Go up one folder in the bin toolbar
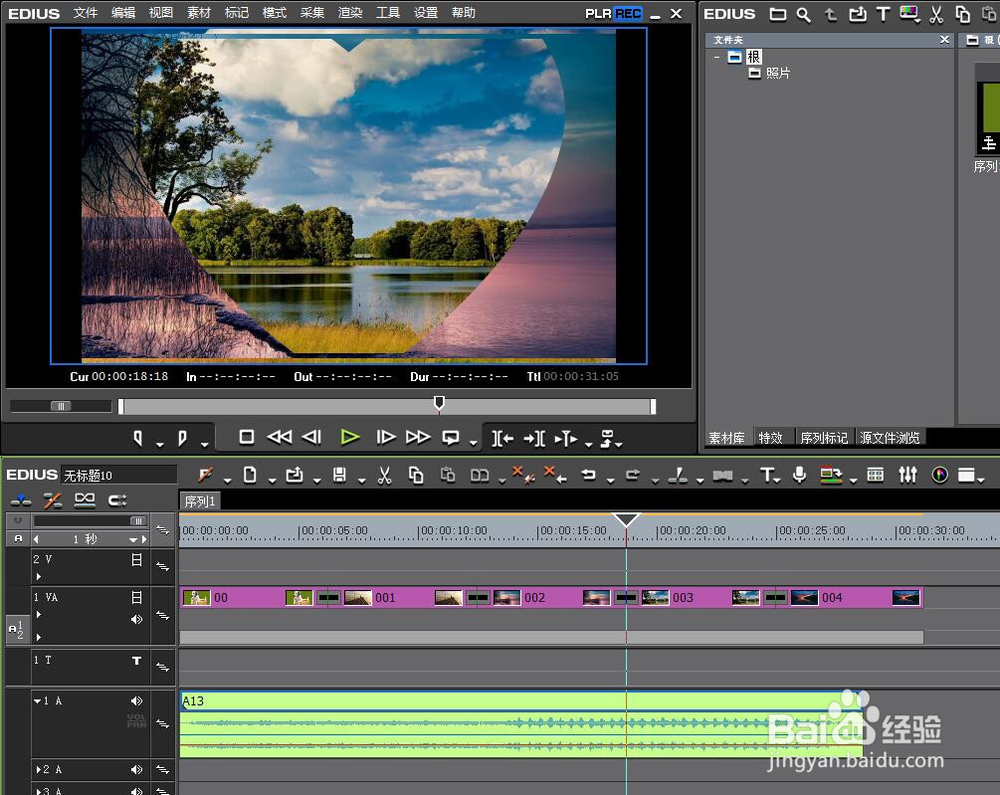 click(x=830, y=15)
